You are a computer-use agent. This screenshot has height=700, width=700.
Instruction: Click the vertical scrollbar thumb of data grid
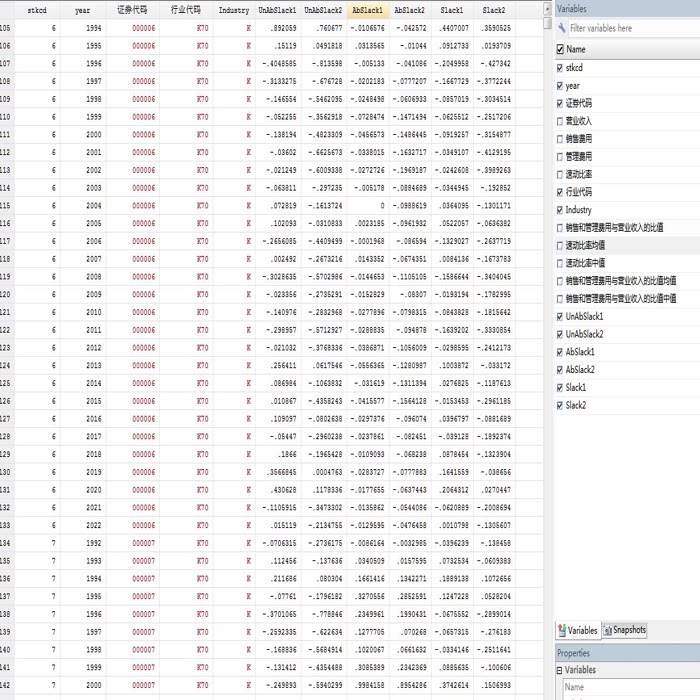(x=548, y=22)
